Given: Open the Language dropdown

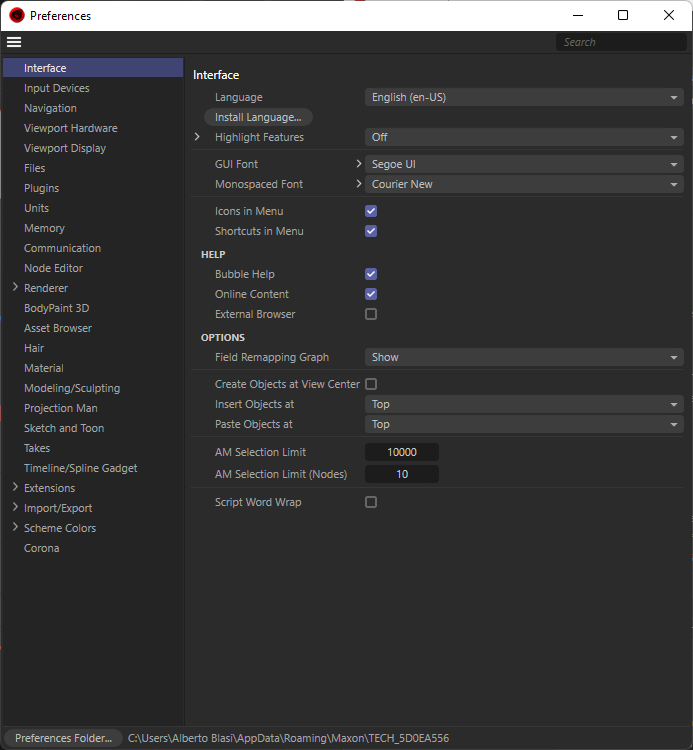Looking at the screenshot, I should pos(524,97).
